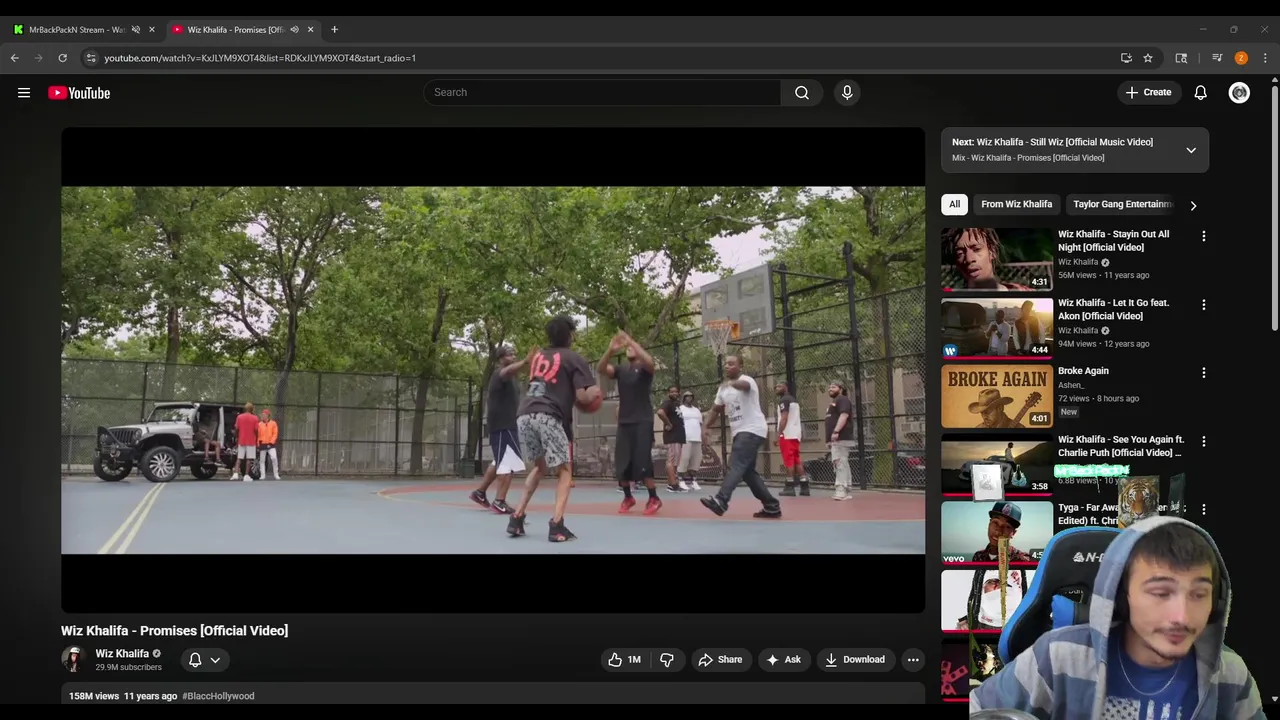The image size is (1280, 720).
Task: Close the Wiz Khalifa Promises tab
Action: tap(310, 29)
